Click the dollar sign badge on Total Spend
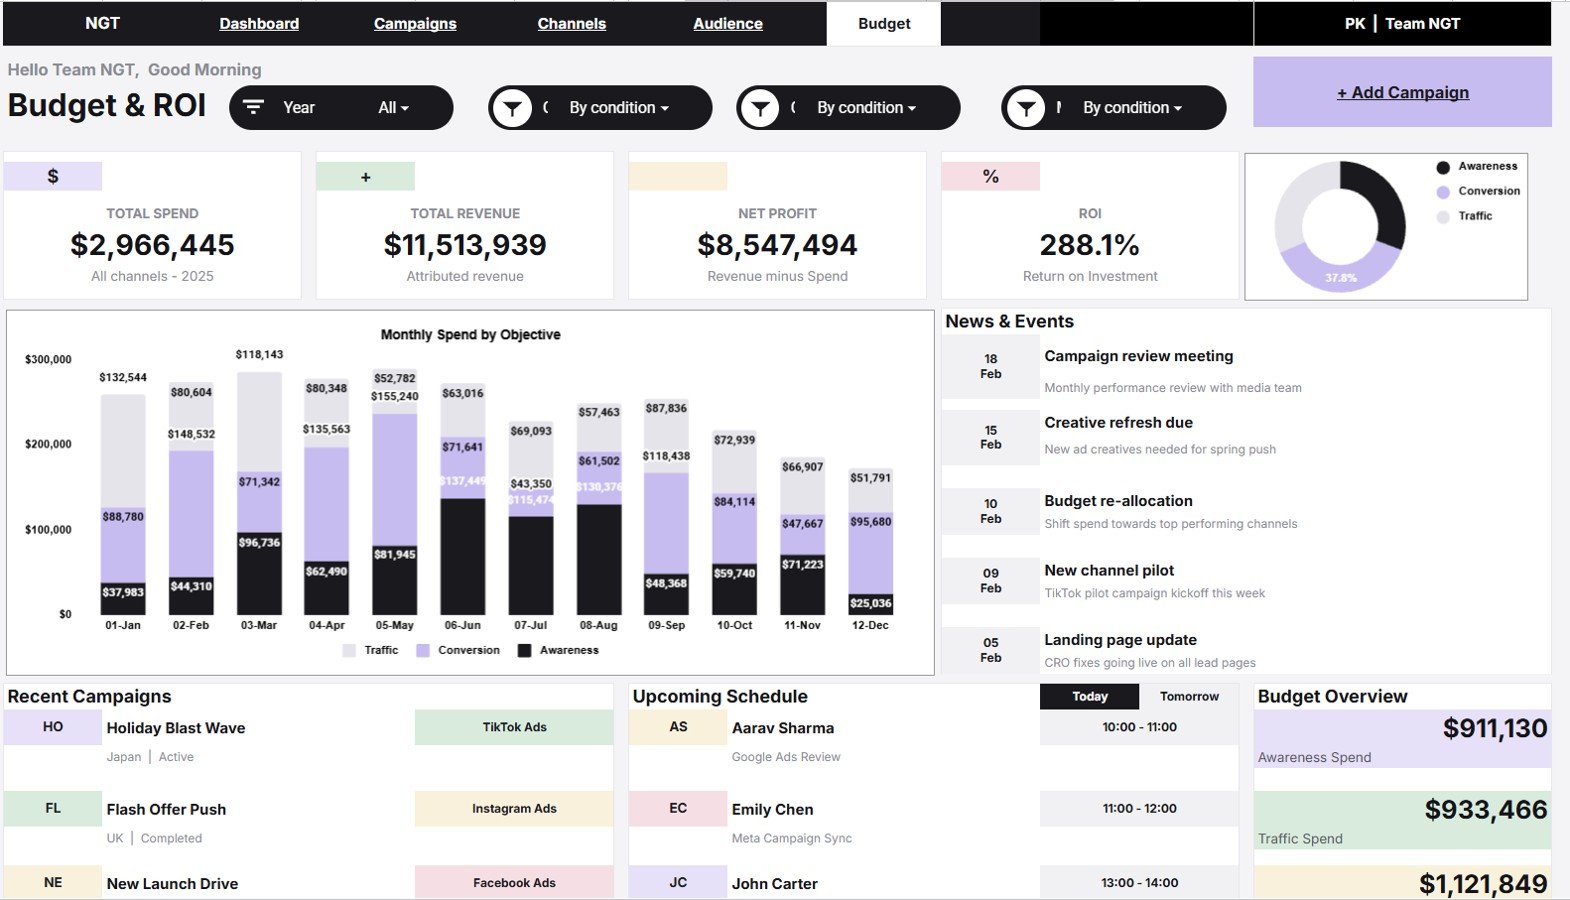 pos(53,176)
